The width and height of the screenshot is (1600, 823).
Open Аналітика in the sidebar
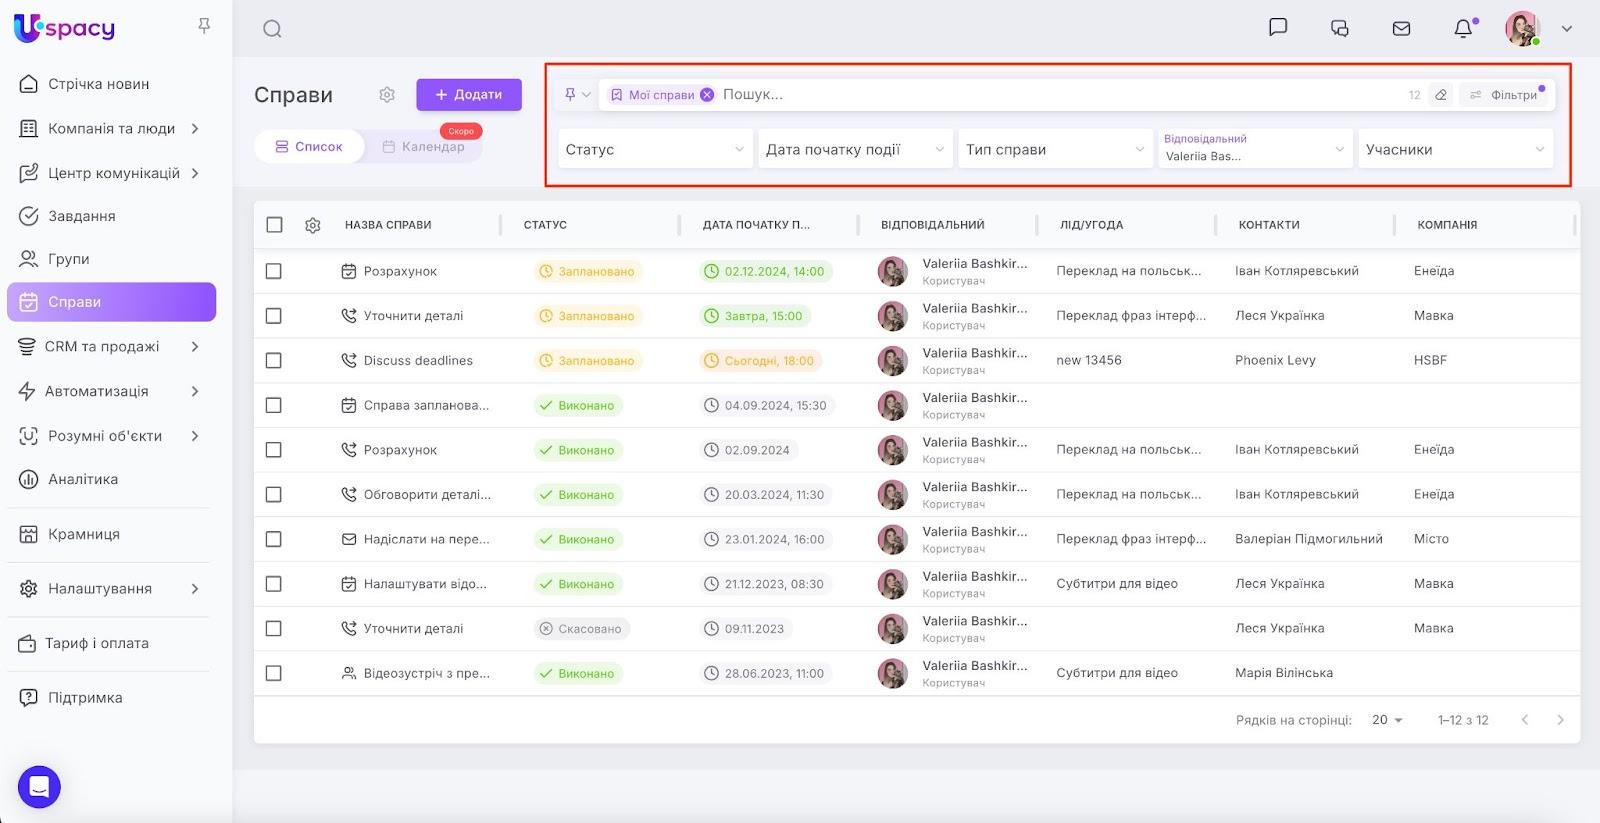tap(83, 480)
